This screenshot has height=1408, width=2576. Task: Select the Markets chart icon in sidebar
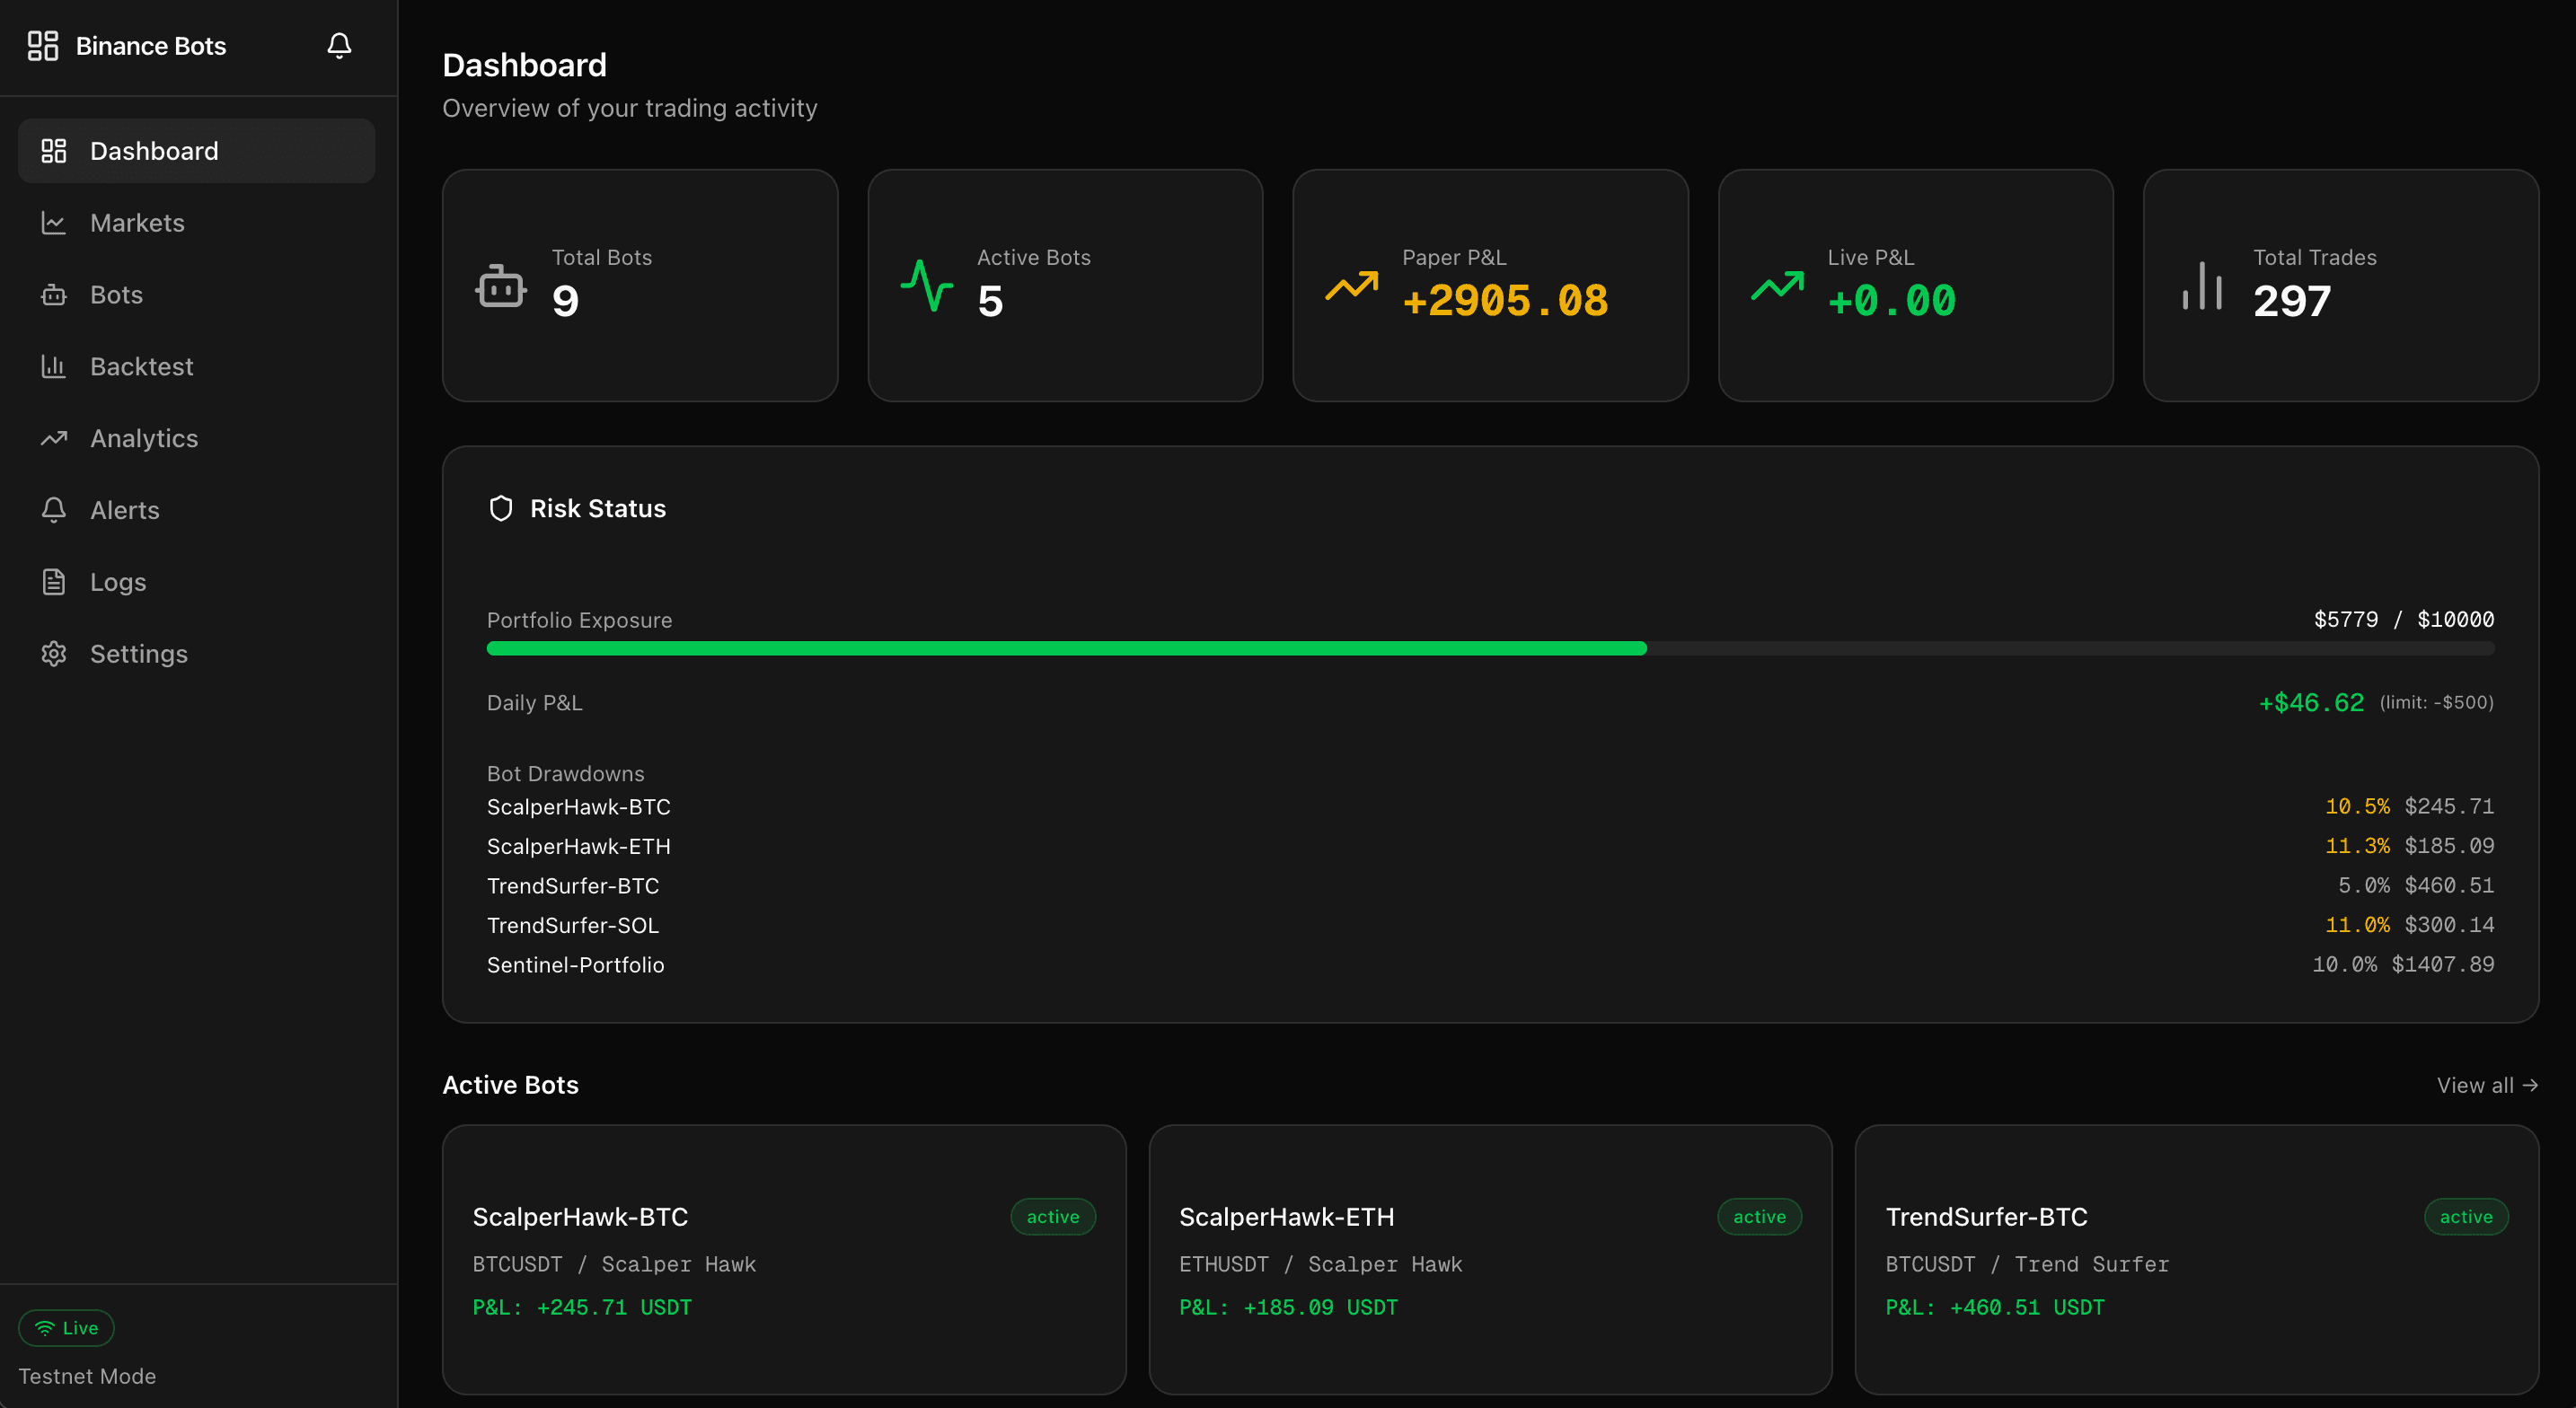[54, 222]
